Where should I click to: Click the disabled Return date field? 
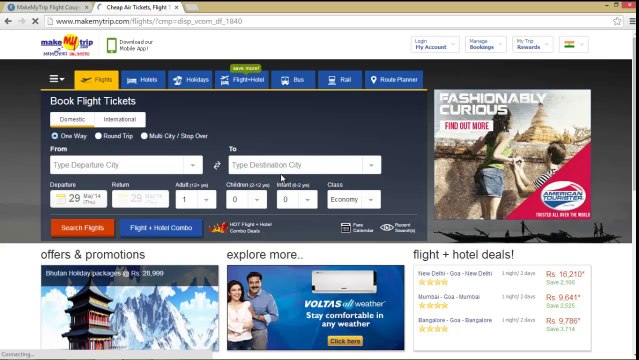tap(140, 199)
